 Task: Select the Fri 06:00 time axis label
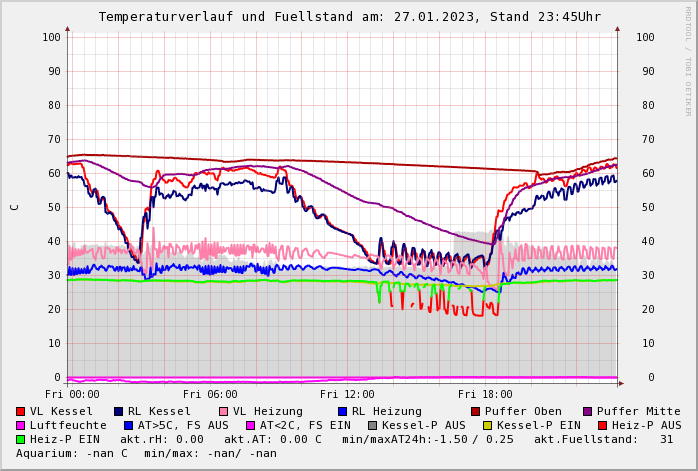(210, 394)
